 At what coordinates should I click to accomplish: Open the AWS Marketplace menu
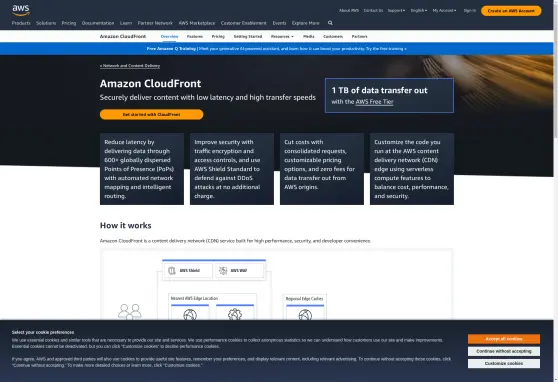pyautogui.click(x=197, y=23)
